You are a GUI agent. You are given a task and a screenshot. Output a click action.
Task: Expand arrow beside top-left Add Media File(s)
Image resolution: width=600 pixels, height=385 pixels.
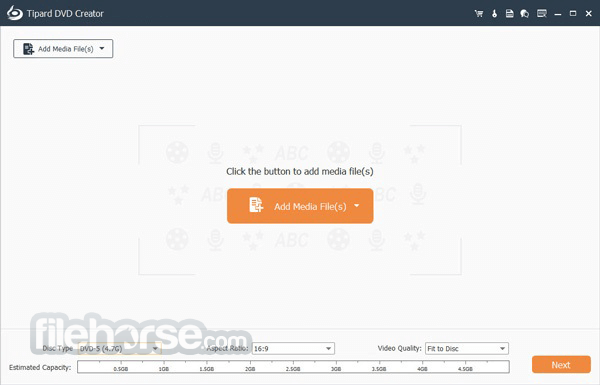point(102,49)
